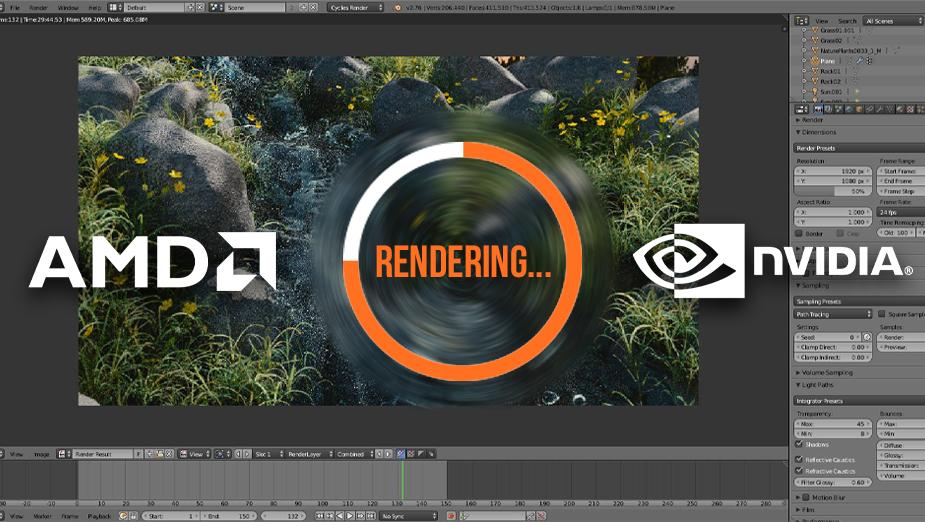Open the Path Tracing integrator dropdown

(832, 314)
